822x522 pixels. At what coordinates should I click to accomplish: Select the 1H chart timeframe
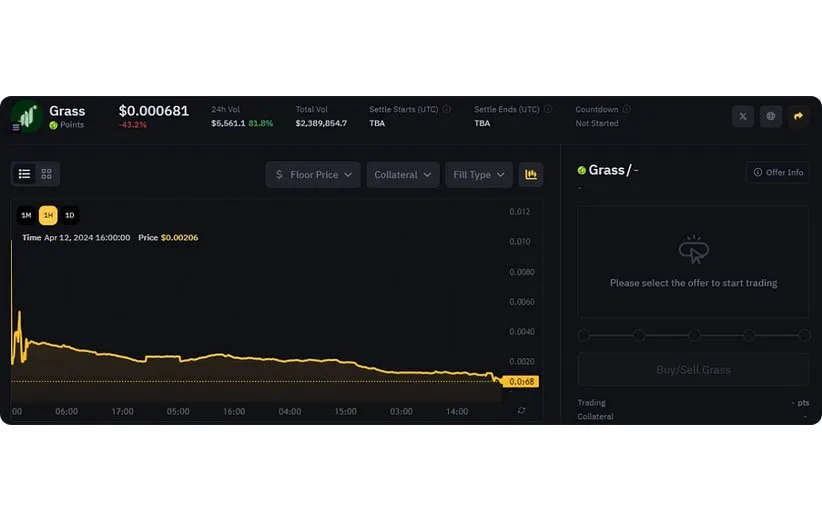pyautogui.click(x=48, y=215)
